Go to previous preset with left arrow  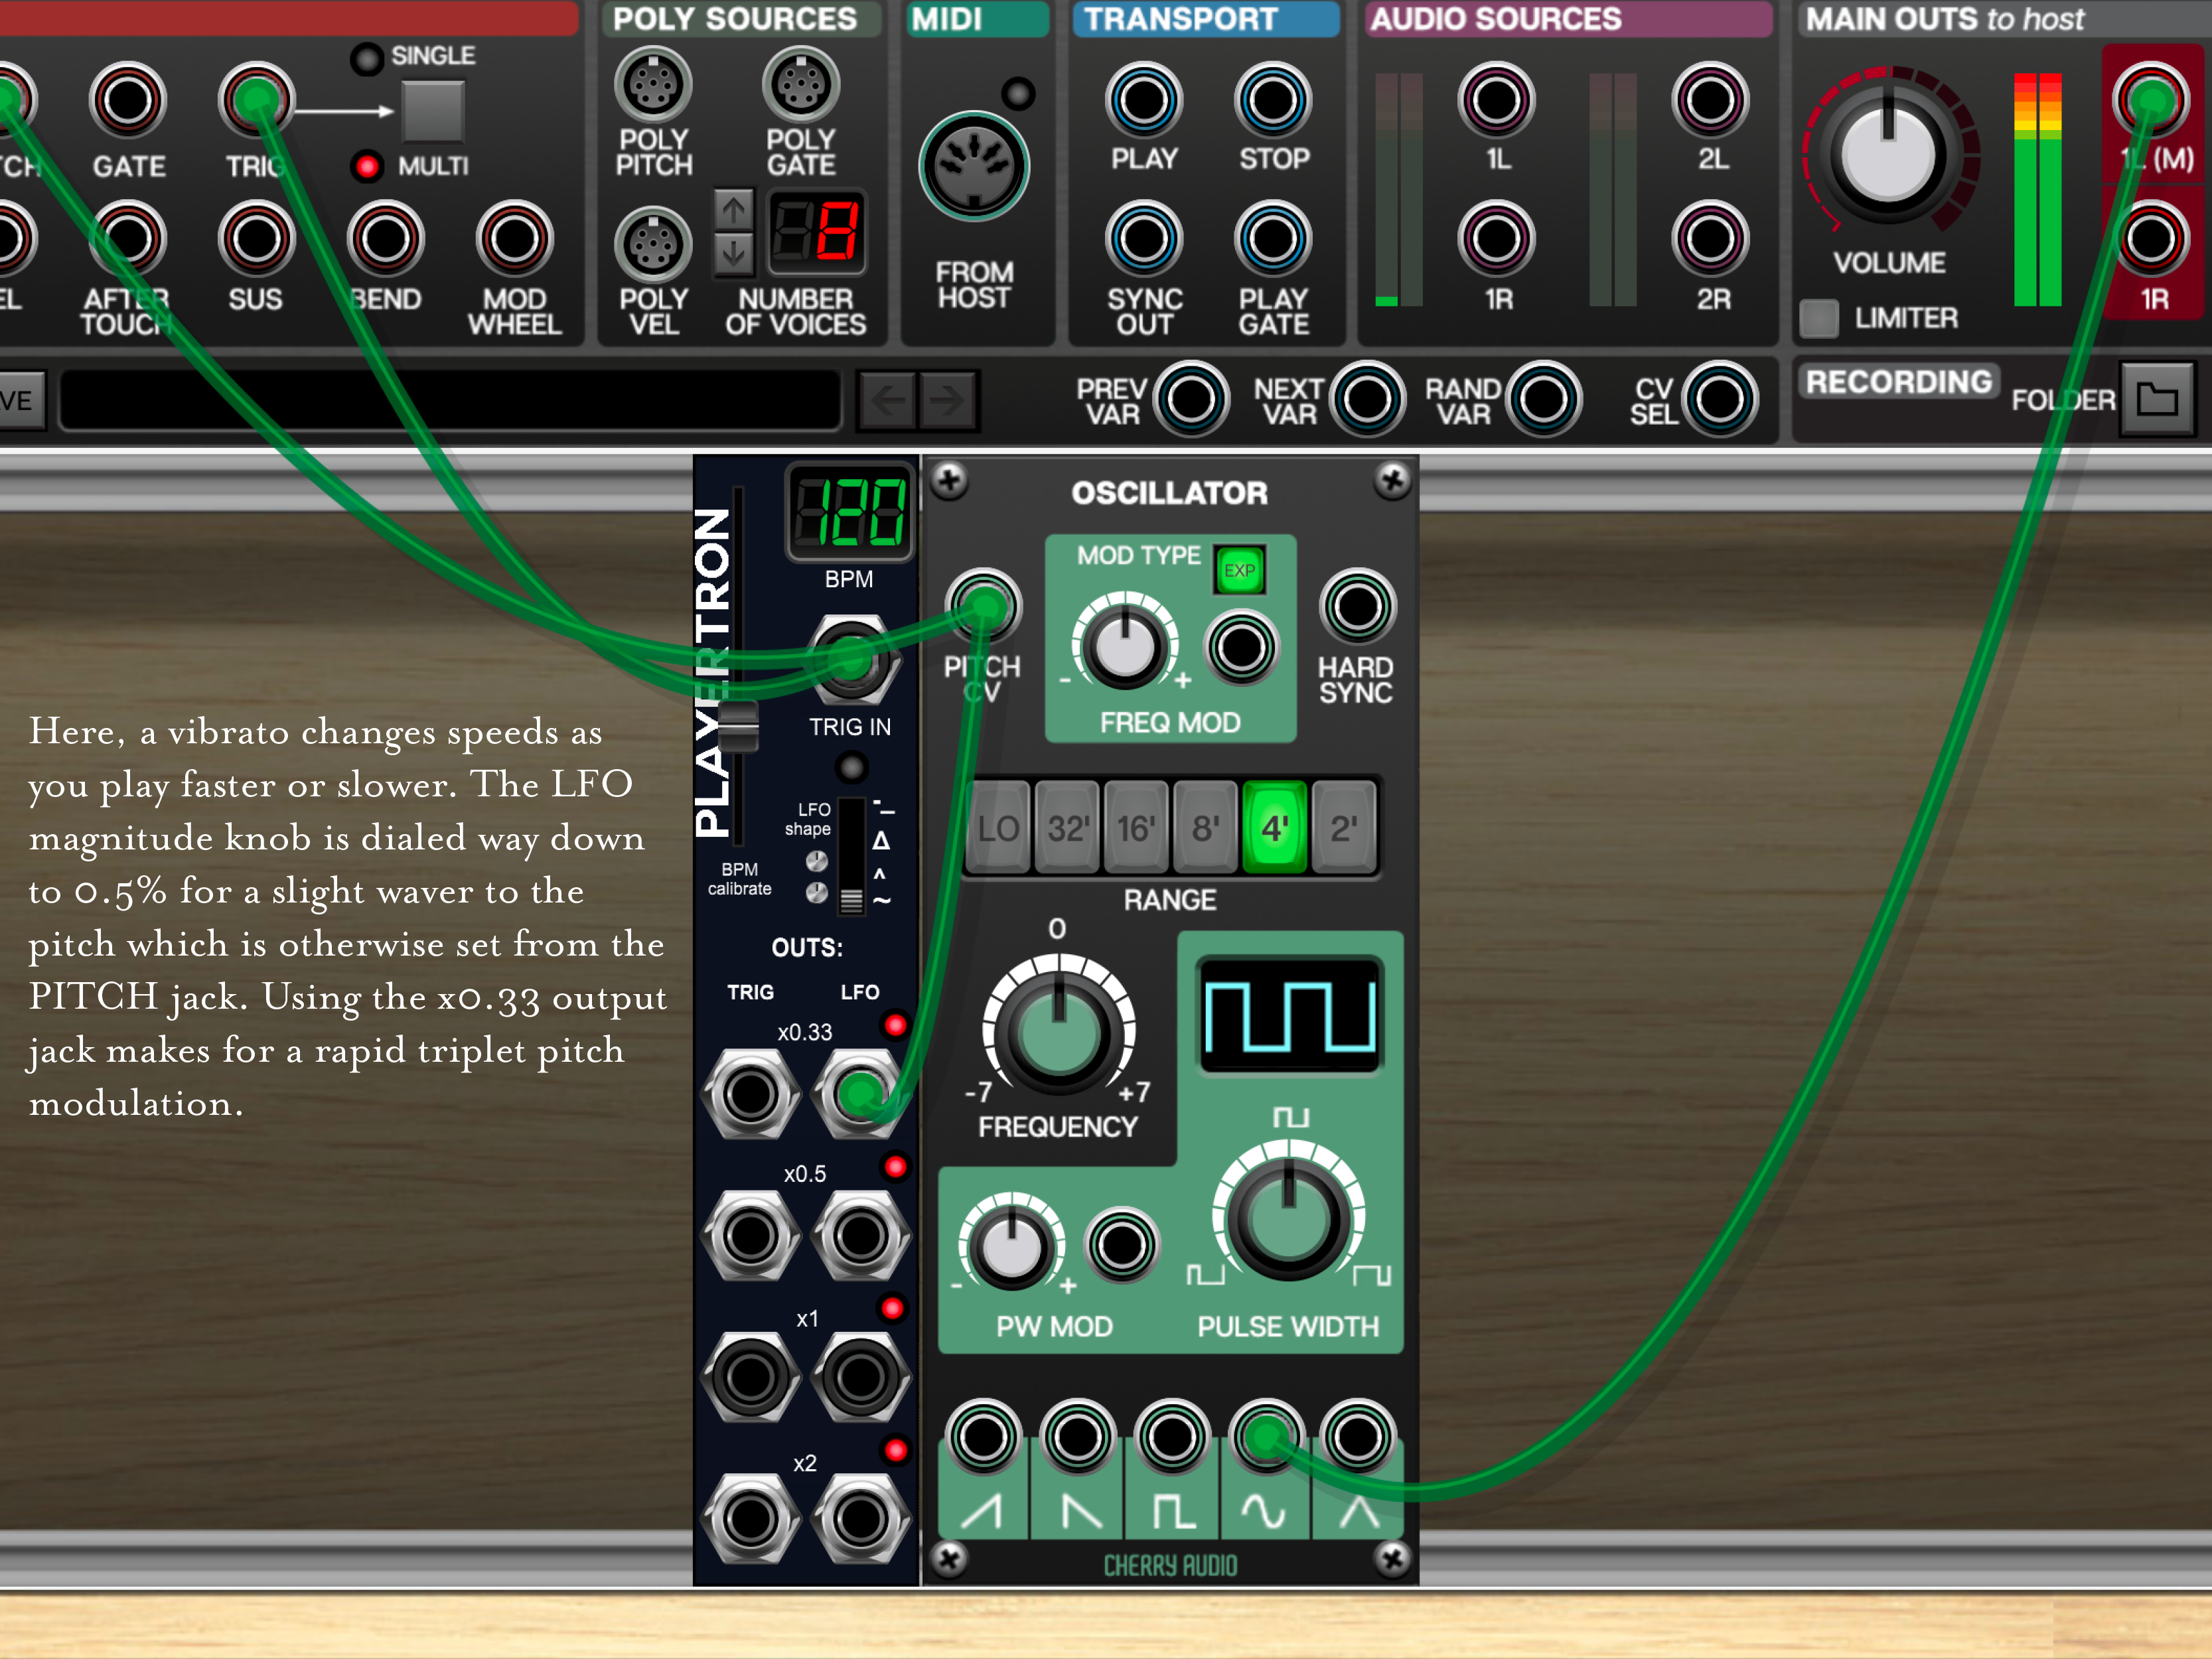point(887,400)
